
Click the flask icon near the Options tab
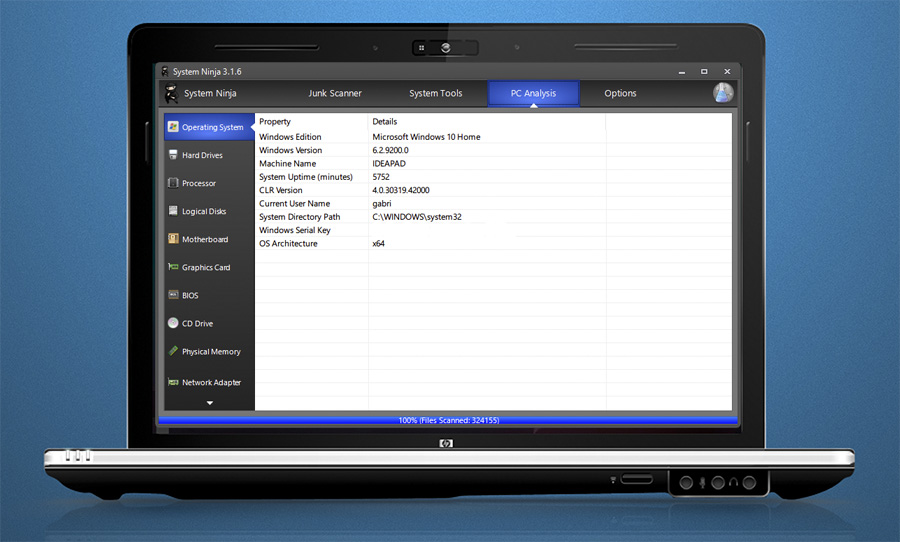tap(723, 92)
